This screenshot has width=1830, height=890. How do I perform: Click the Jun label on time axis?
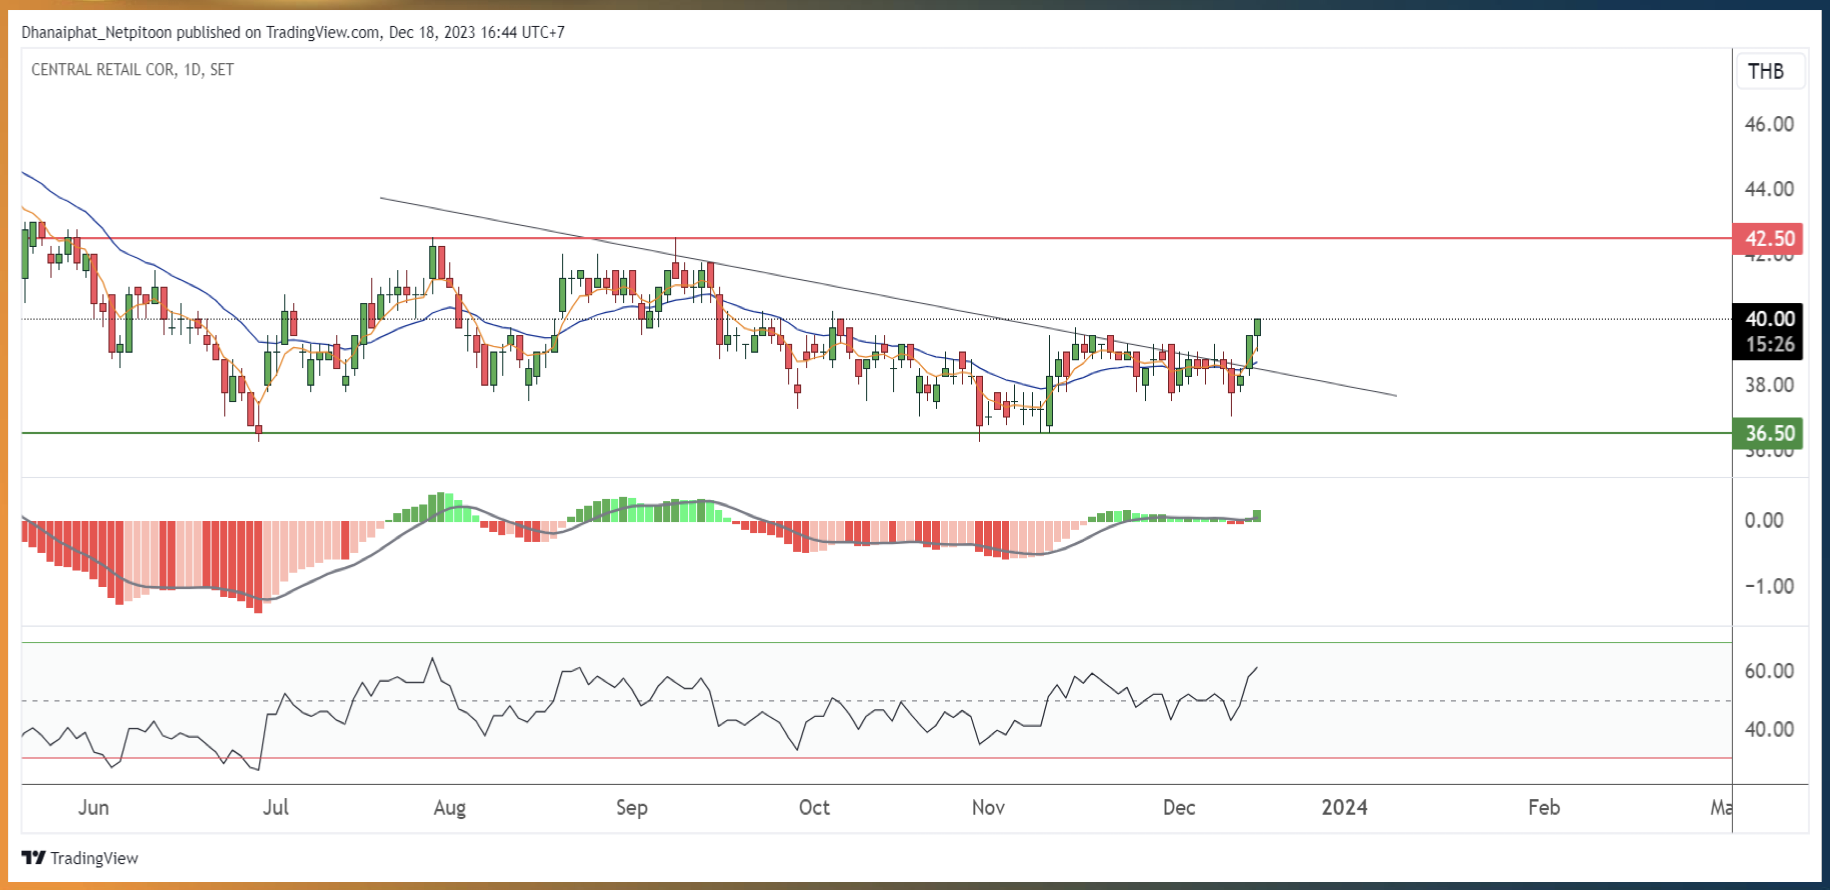[x=93, y=807]
